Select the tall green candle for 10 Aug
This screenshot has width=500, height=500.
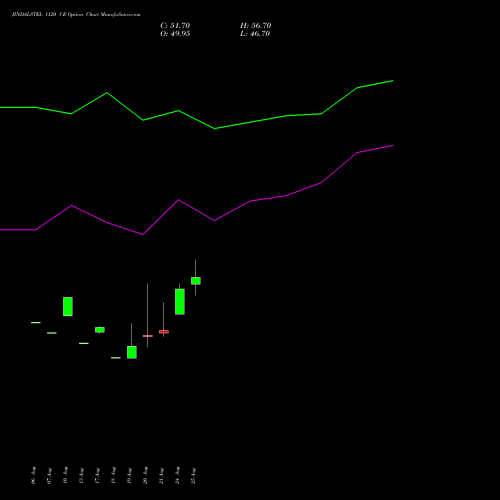[x=68, y=306]
